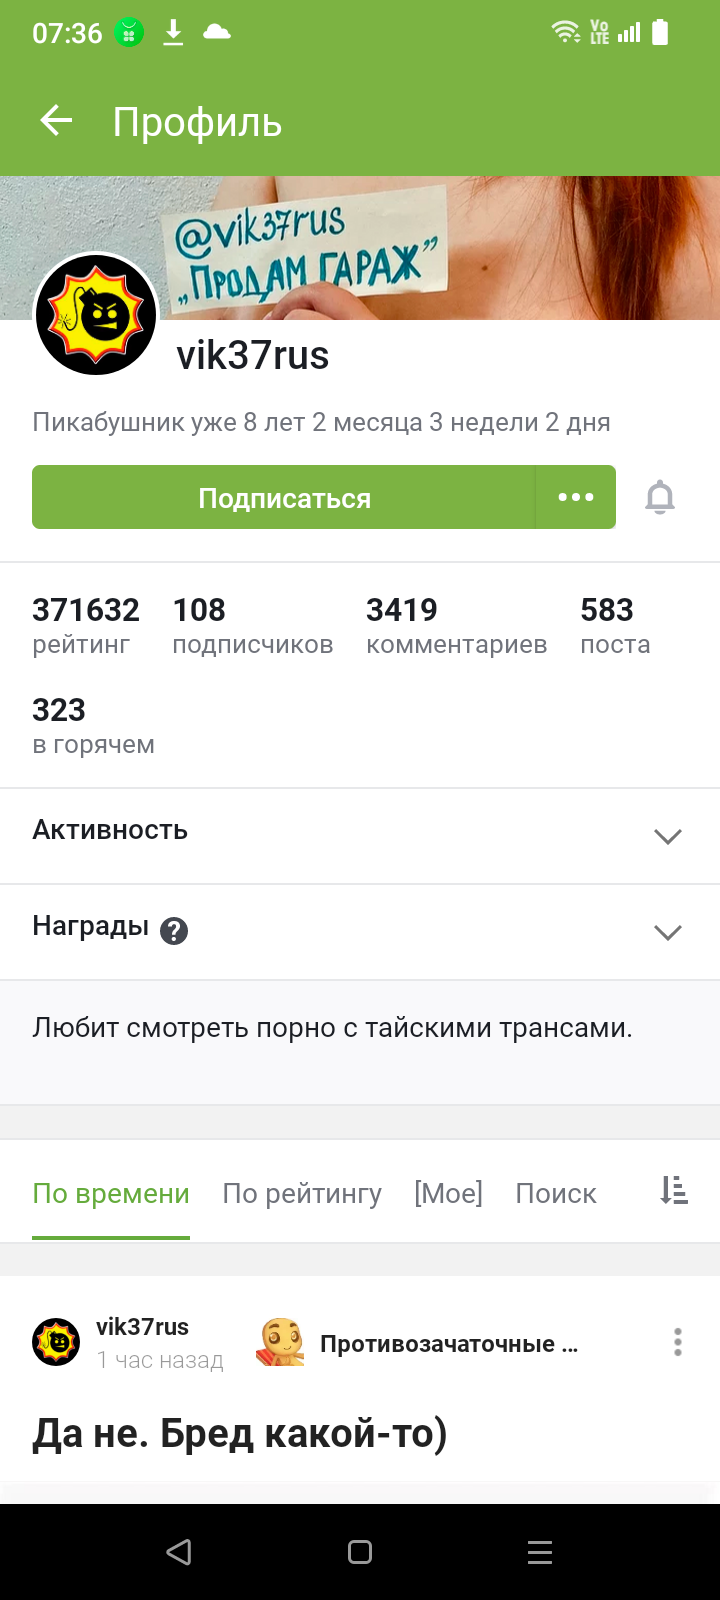Open post options three-dot menu

(x=677, y=1342)
